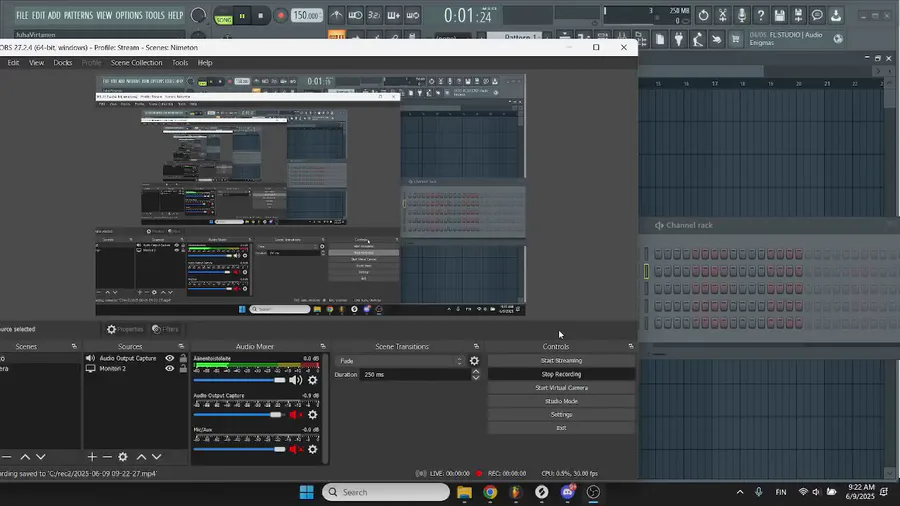Click the 250 ms Duration stepper arrows
Screen dimensions: 900x506
coord(476,375)
